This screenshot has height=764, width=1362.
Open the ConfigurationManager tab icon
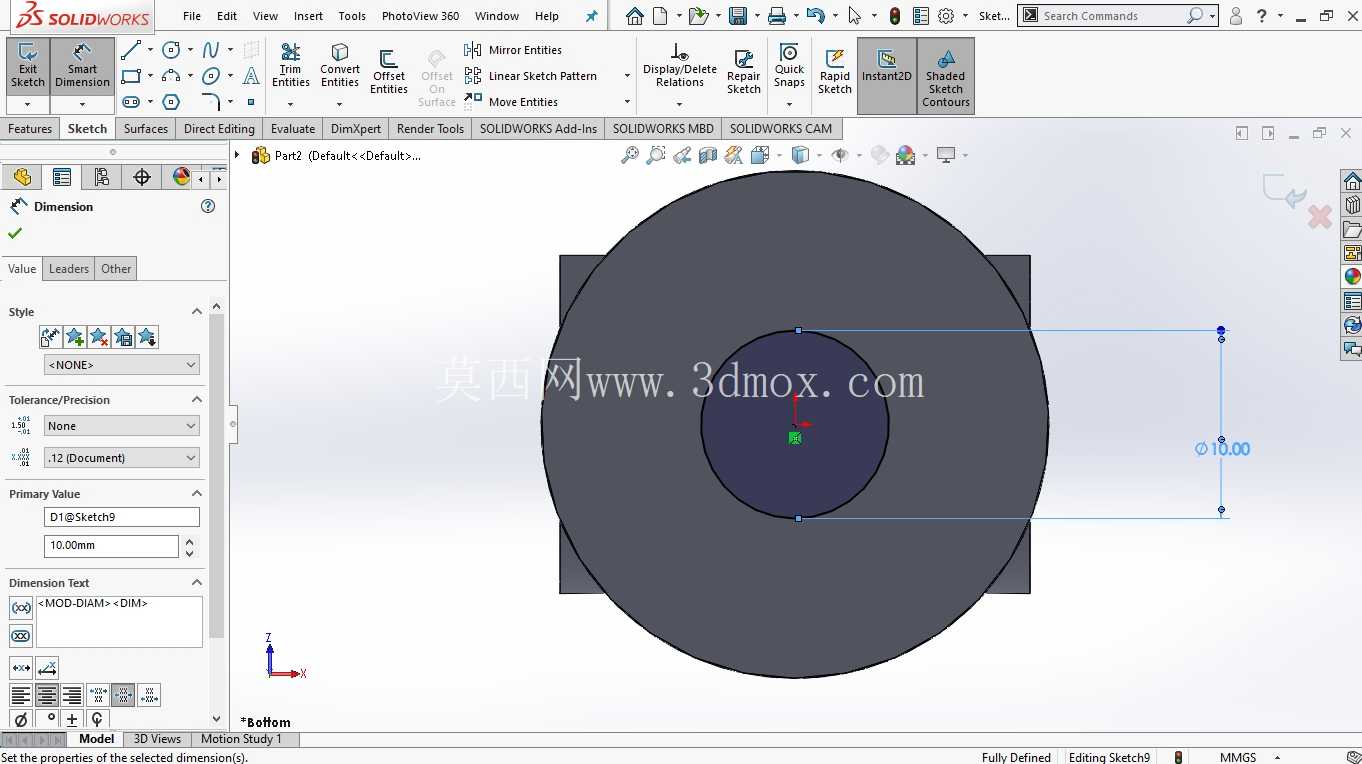click(x=102, y=177)
